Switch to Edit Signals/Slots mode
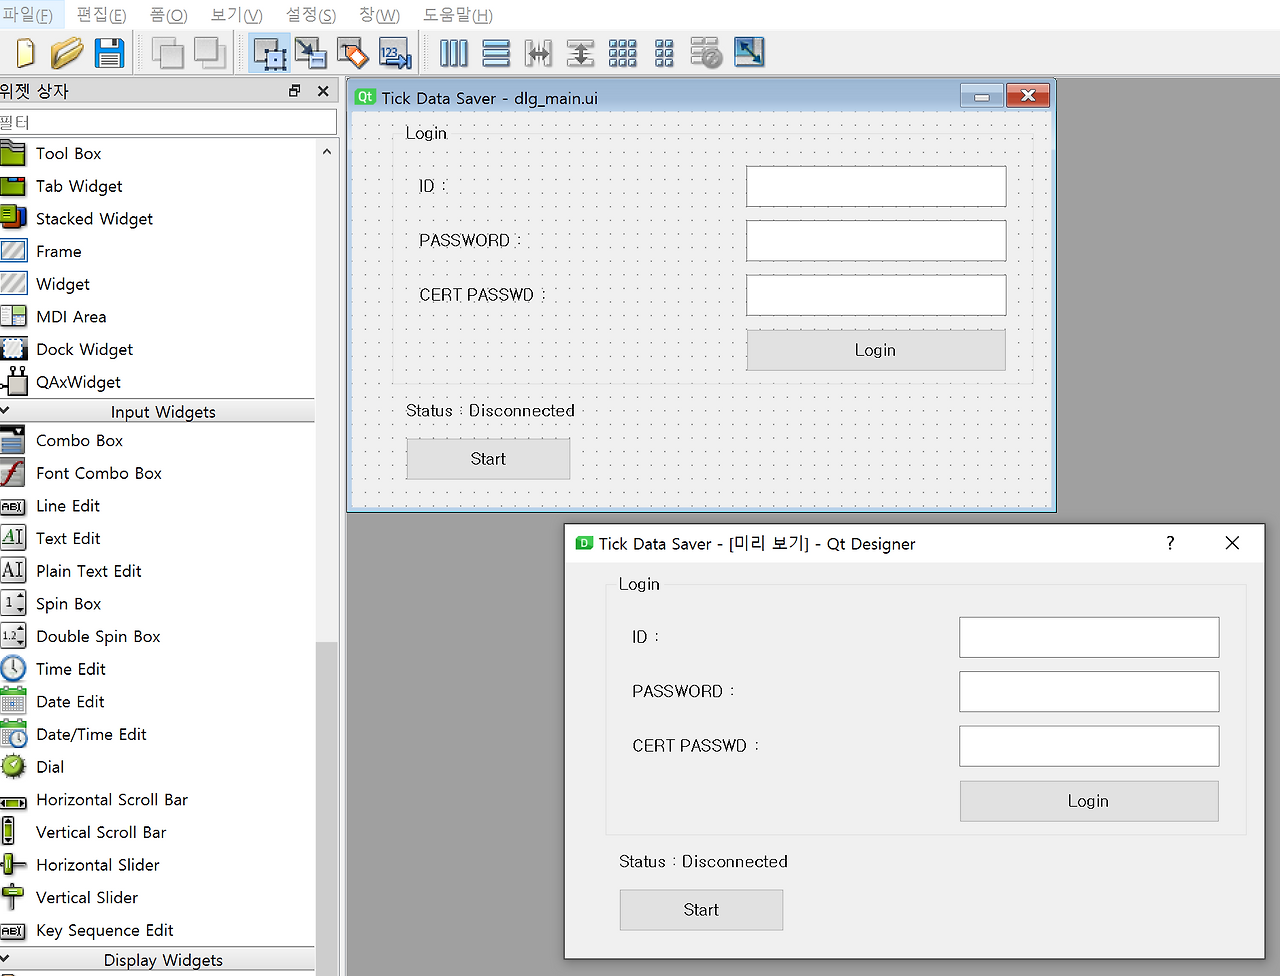Image resolution: width=1280 pixels, height=976 pixels. 310,53
